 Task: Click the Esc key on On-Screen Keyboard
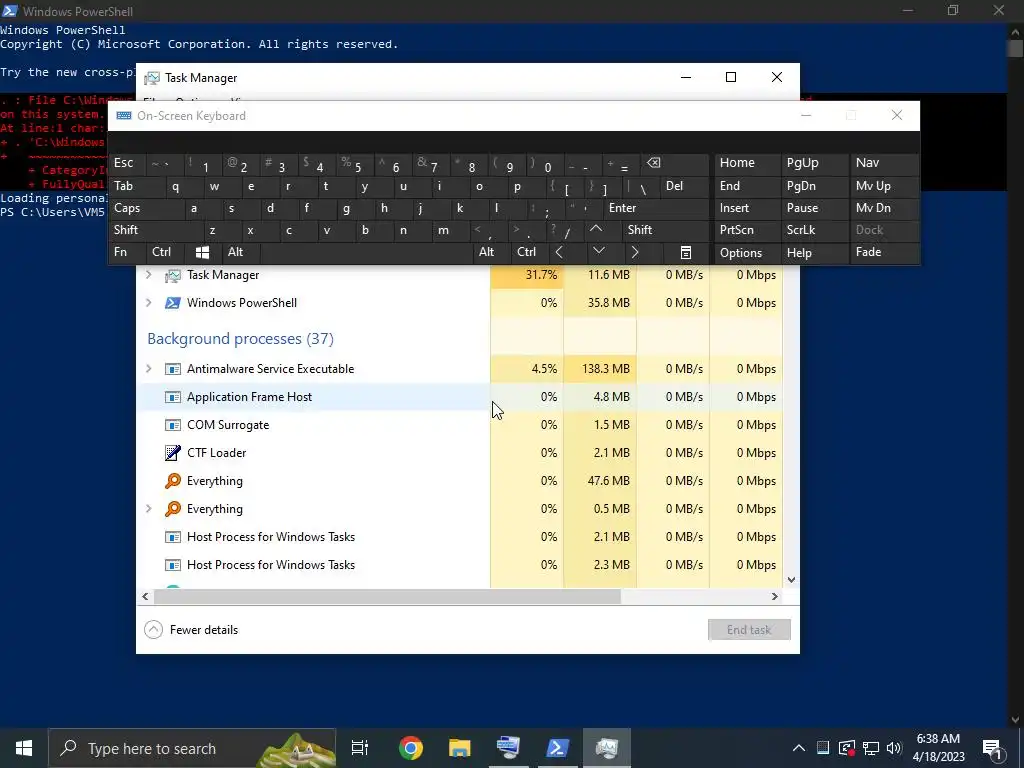click(127, 163)
